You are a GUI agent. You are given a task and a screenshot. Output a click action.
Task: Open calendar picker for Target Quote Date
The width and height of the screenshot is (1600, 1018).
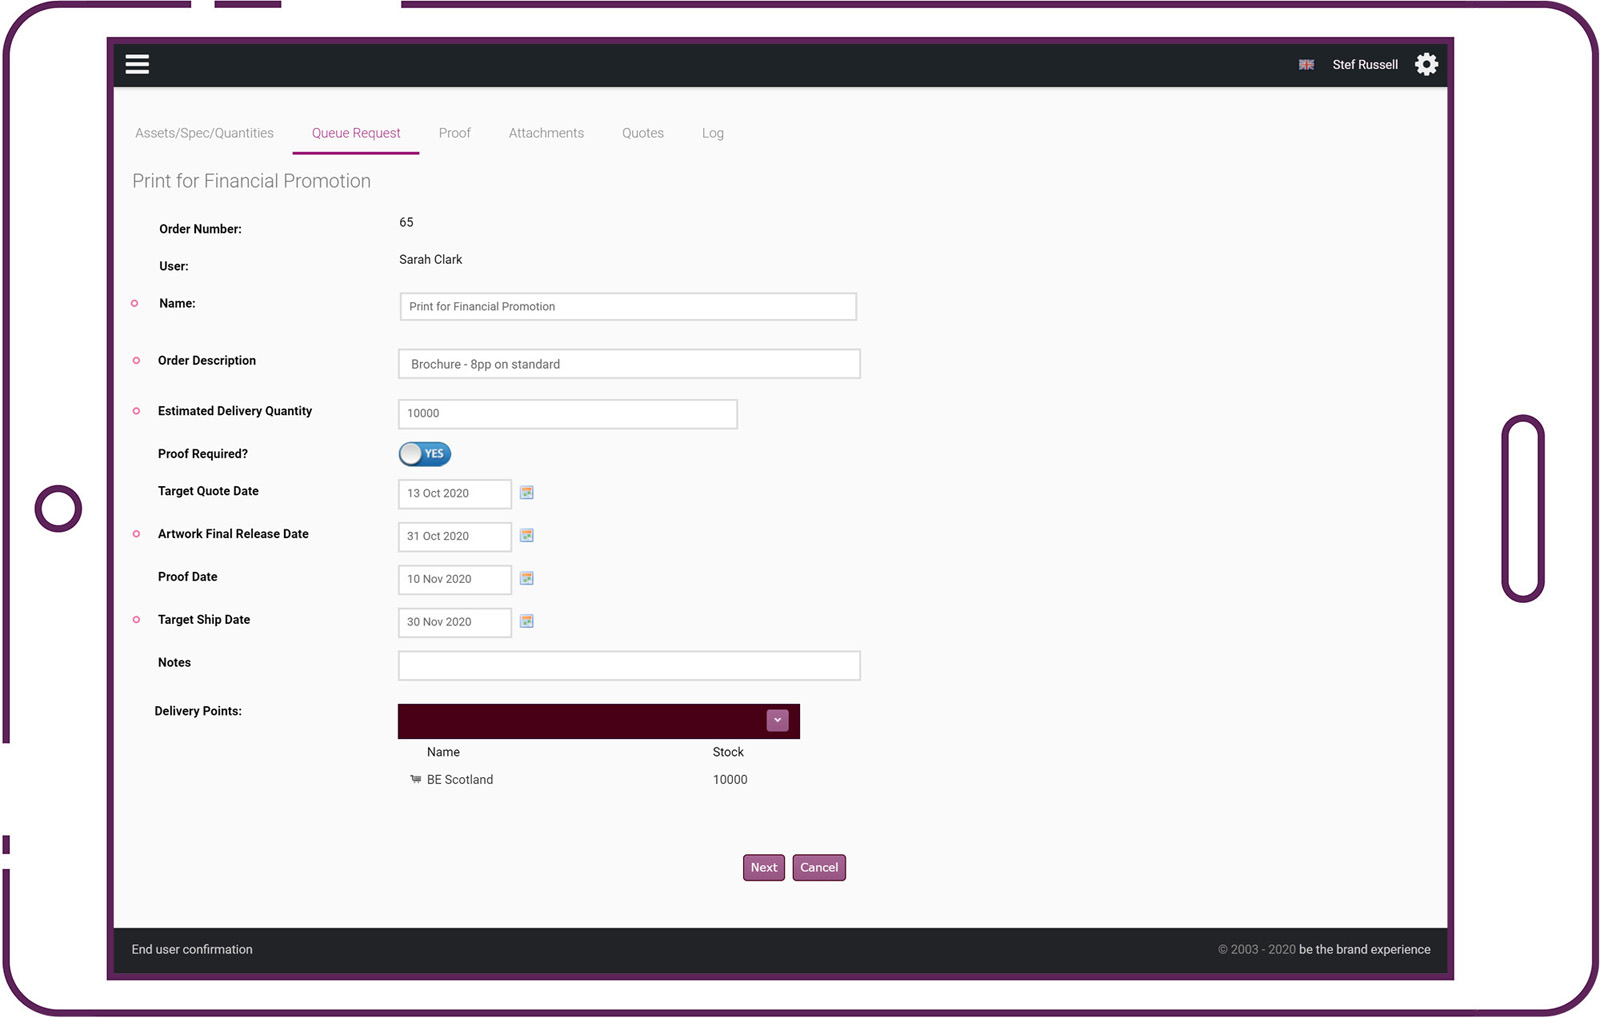coord(527,493)
